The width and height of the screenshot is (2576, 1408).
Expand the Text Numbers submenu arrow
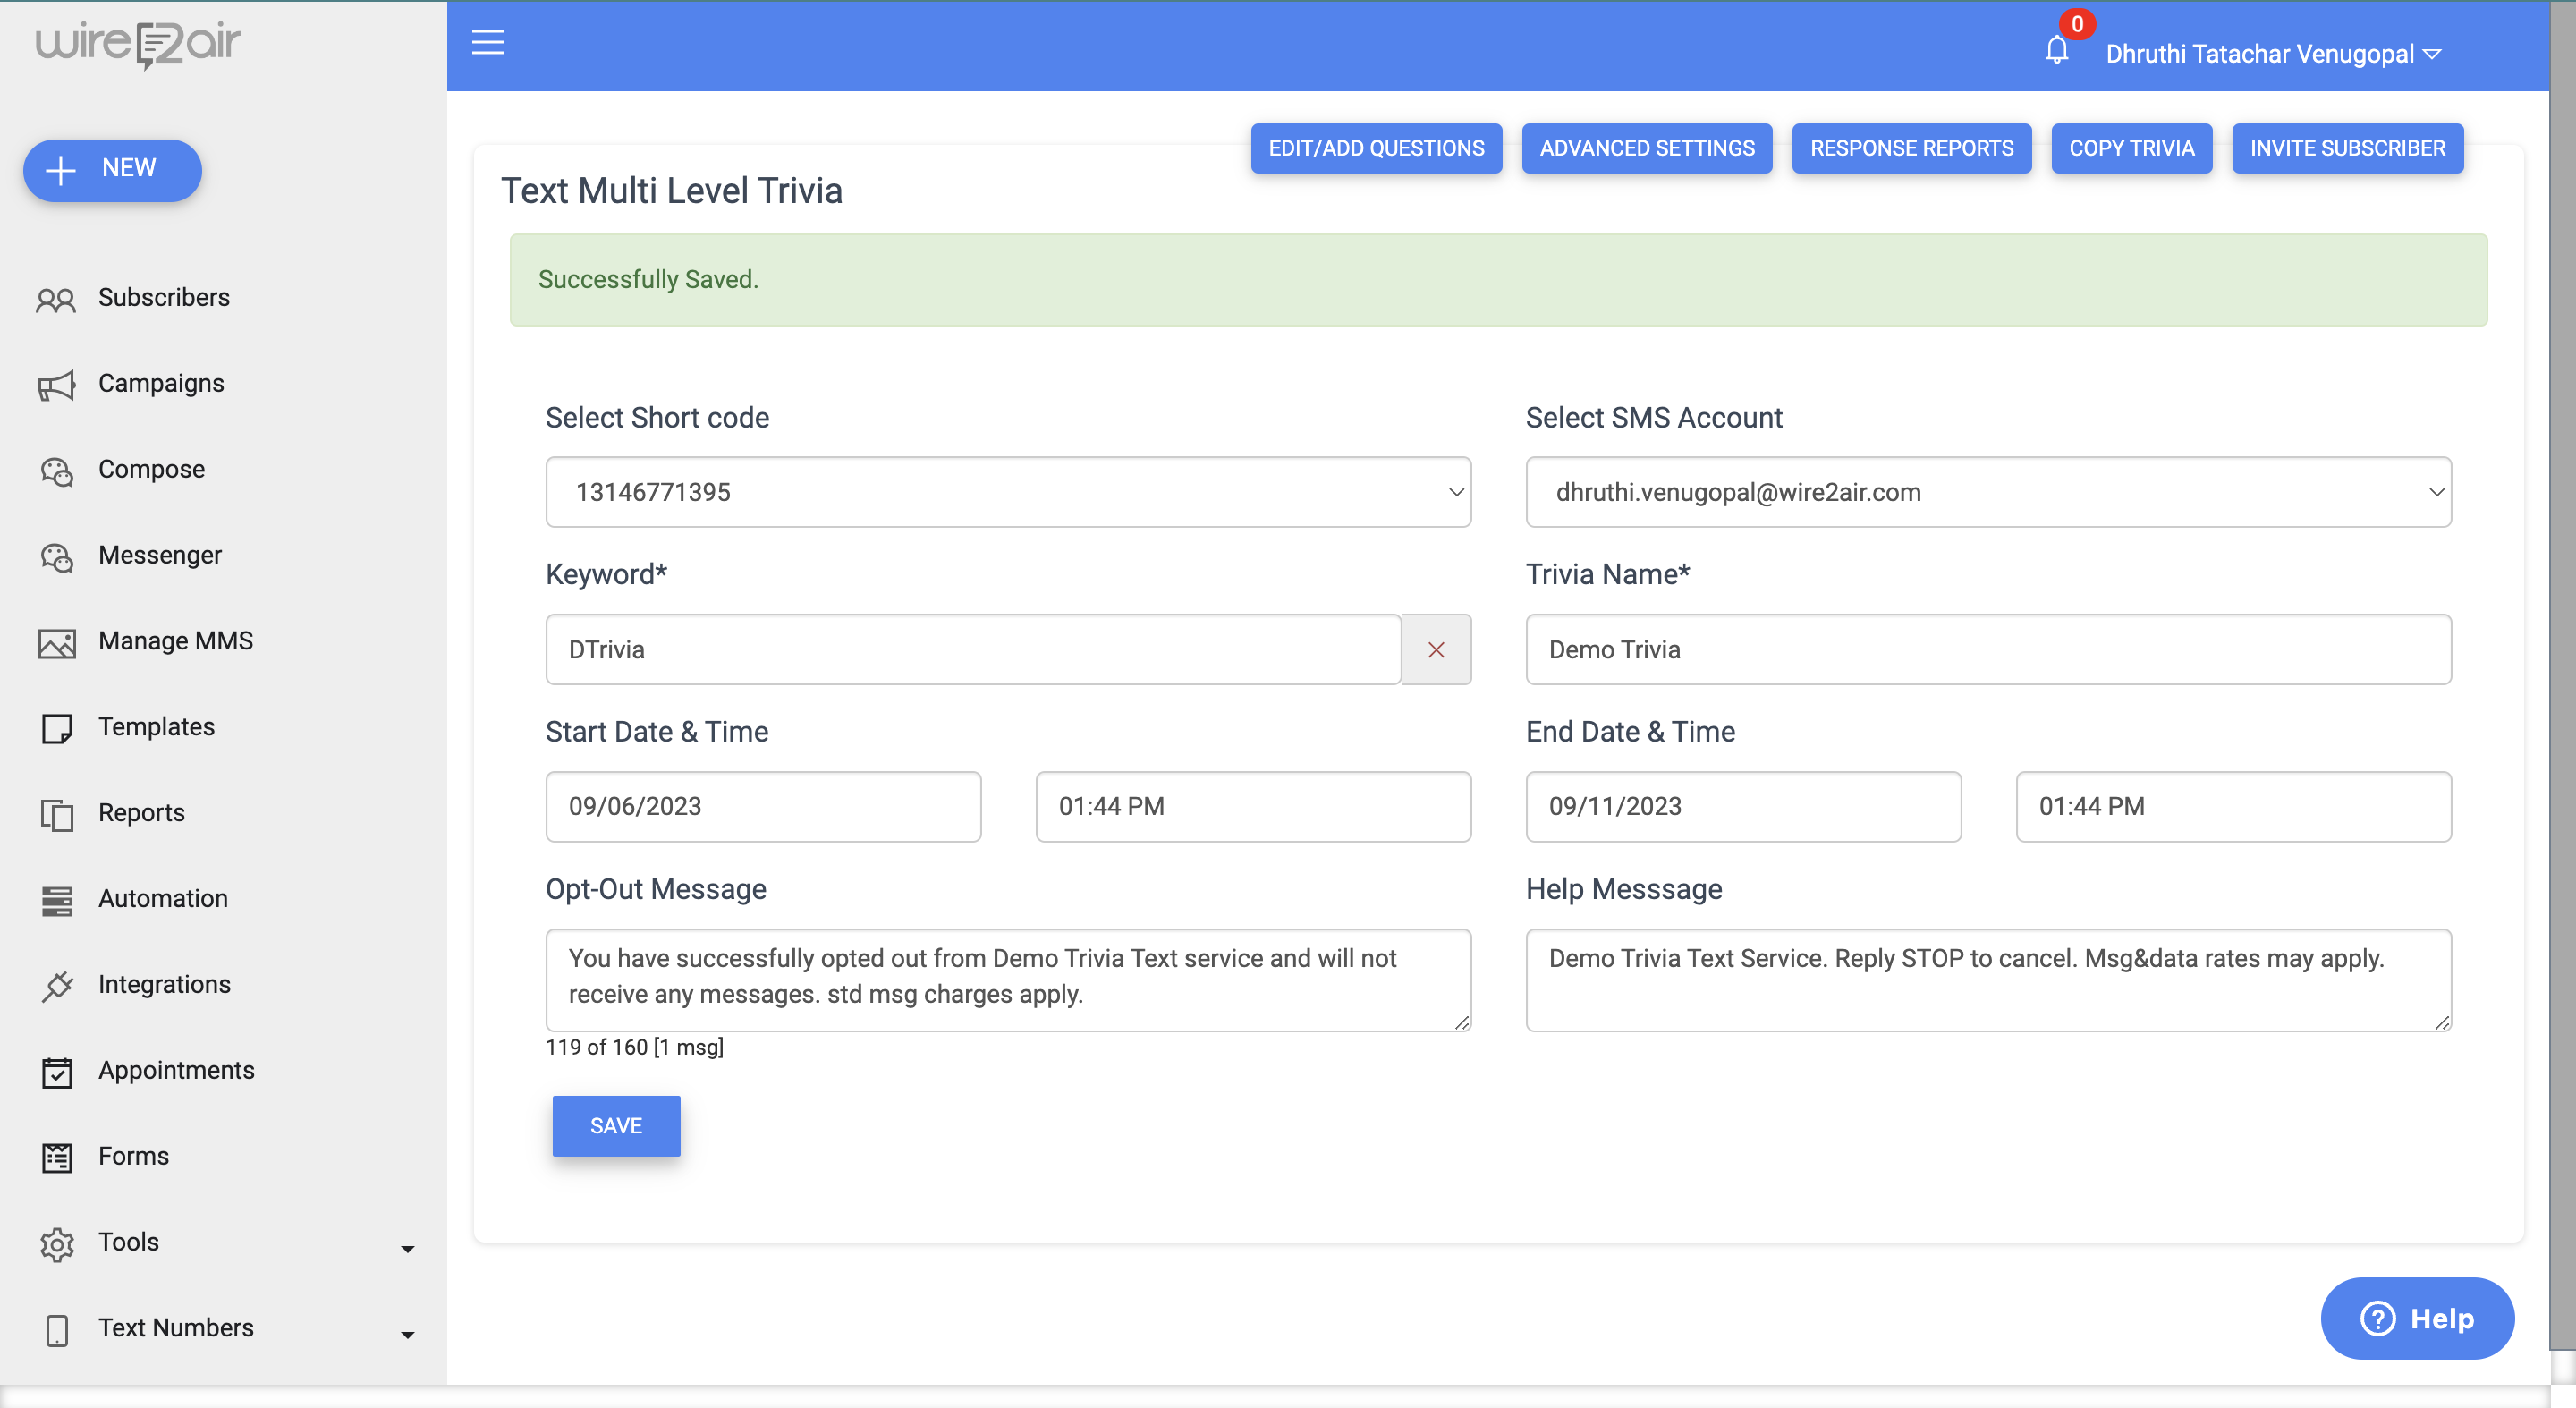click(x=407, y=1334)
